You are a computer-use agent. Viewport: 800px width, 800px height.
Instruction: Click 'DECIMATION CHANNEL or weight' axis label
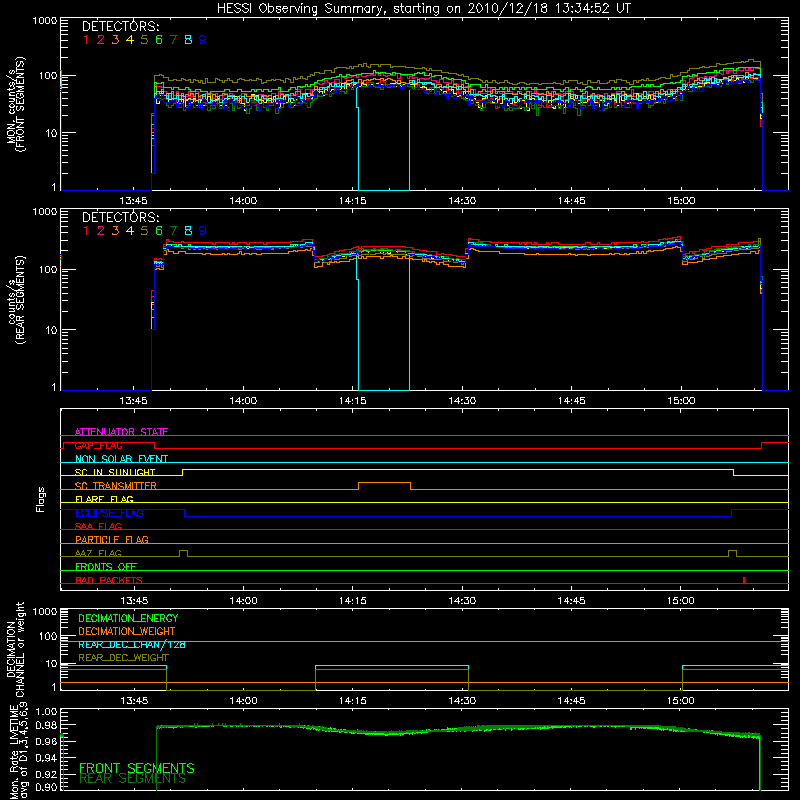click(x=16, y=649)
